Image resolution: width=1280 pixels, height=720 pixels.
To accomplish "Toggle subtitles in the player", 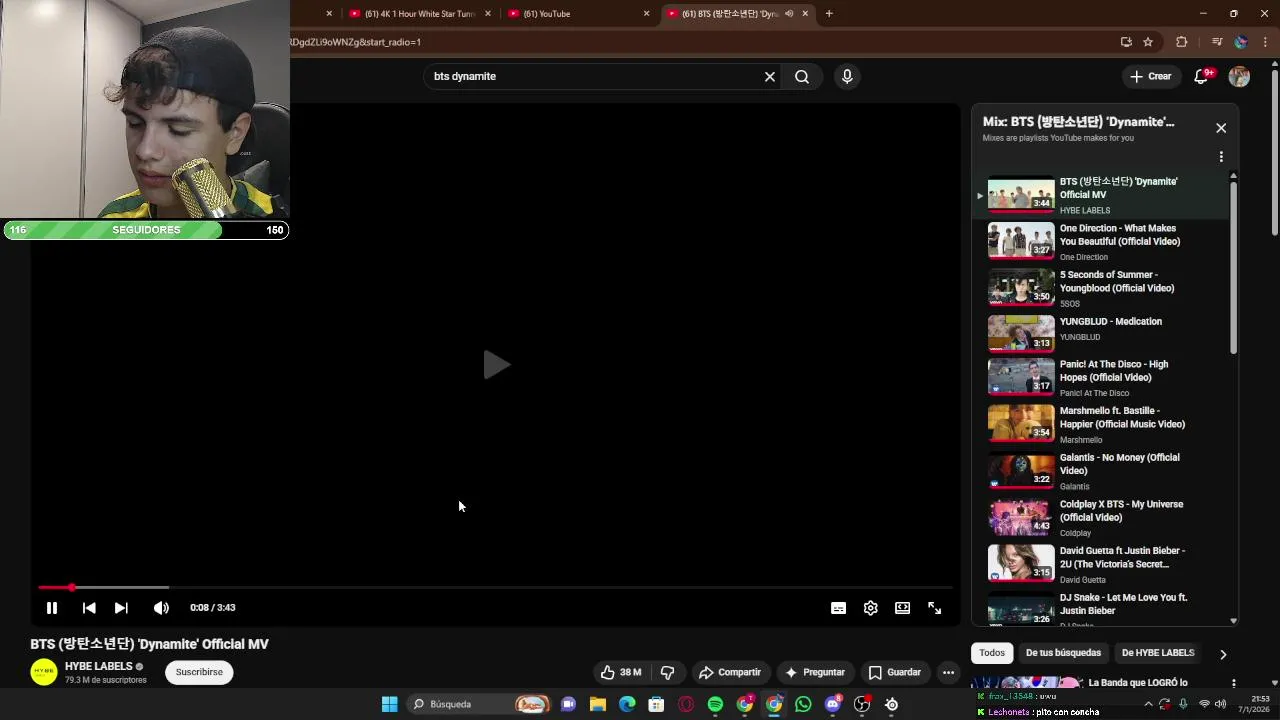I will click(x=838, y=608).
